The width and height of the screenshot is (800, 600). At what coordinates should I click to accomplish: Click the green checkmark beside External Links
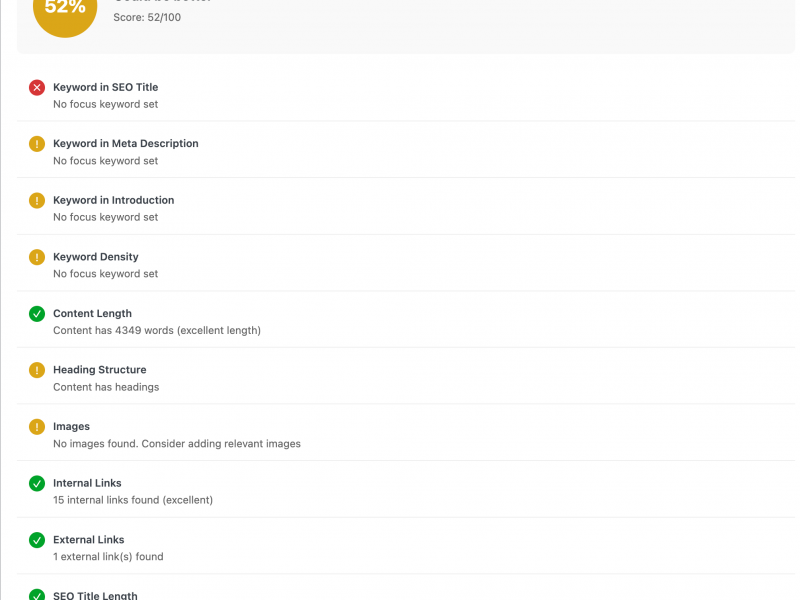(x=37, y=540)
